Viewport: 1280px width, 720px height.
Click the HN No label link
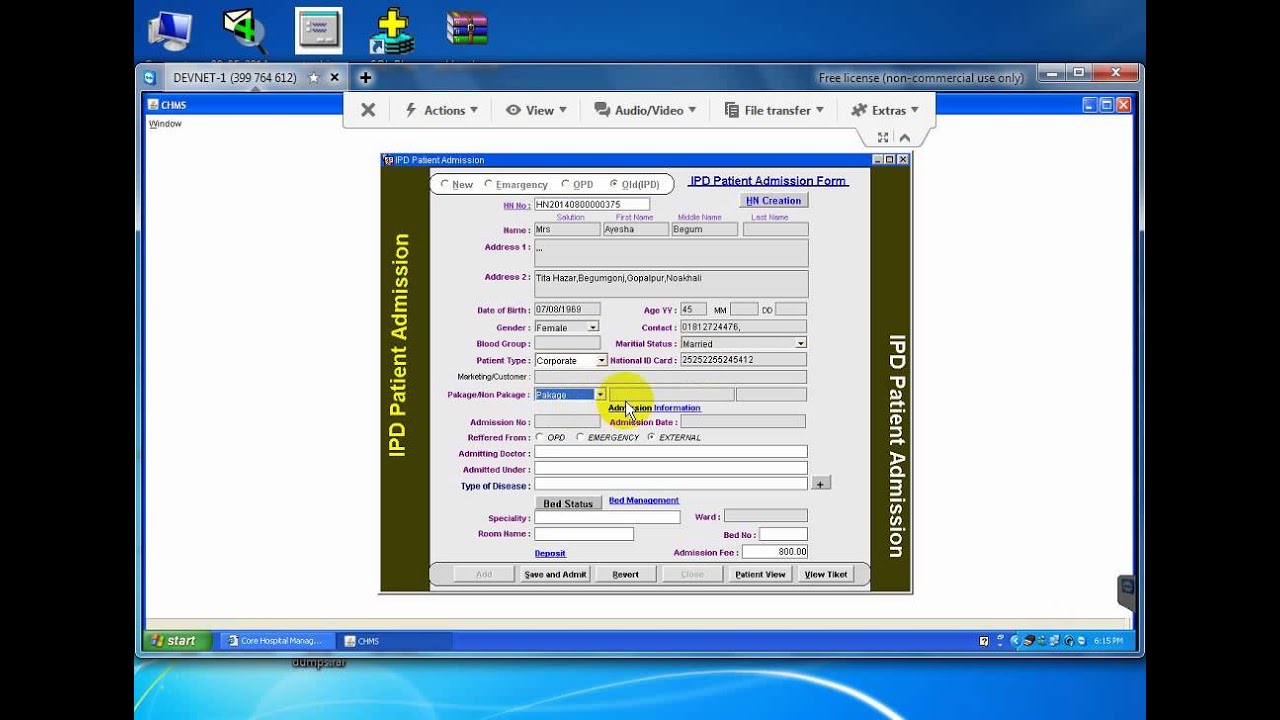(x=516, y=206)
